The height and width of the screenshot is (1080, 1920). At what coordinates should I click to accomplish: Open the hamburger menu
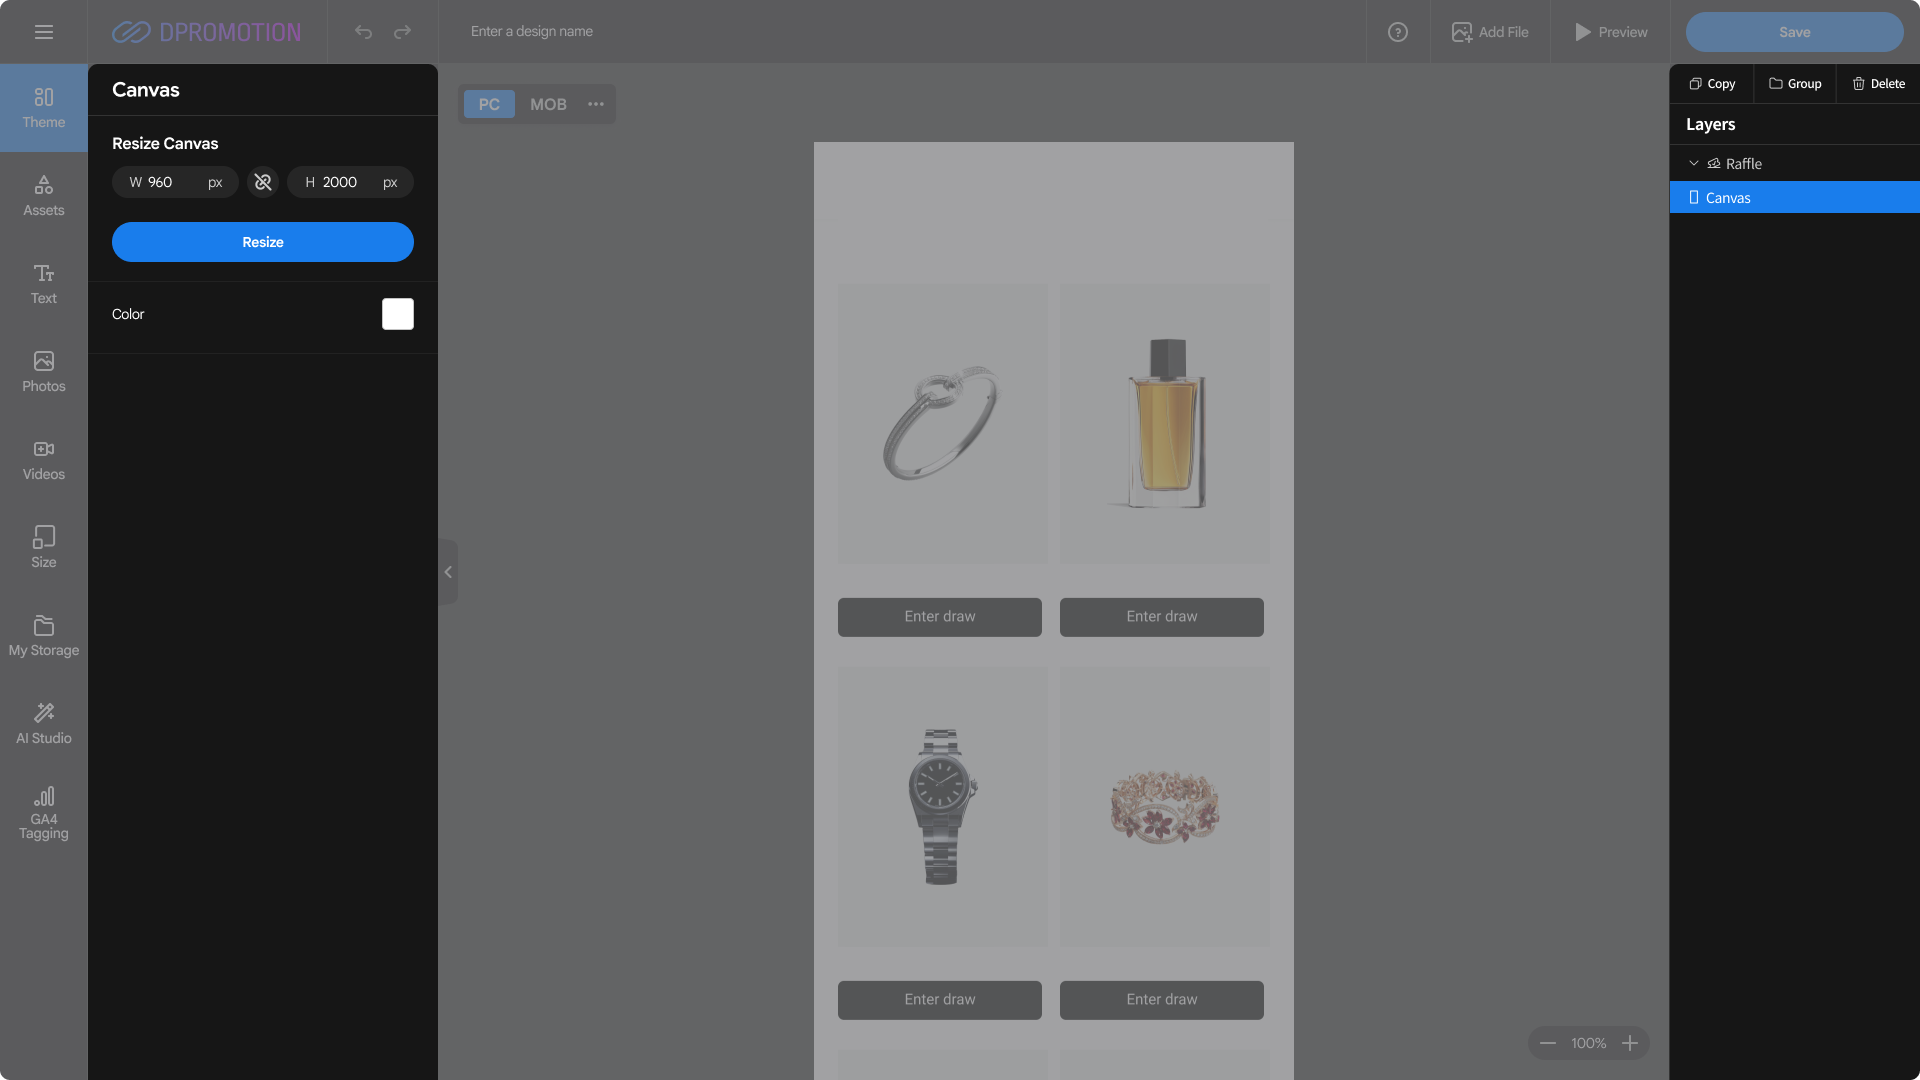pos(44,32)
